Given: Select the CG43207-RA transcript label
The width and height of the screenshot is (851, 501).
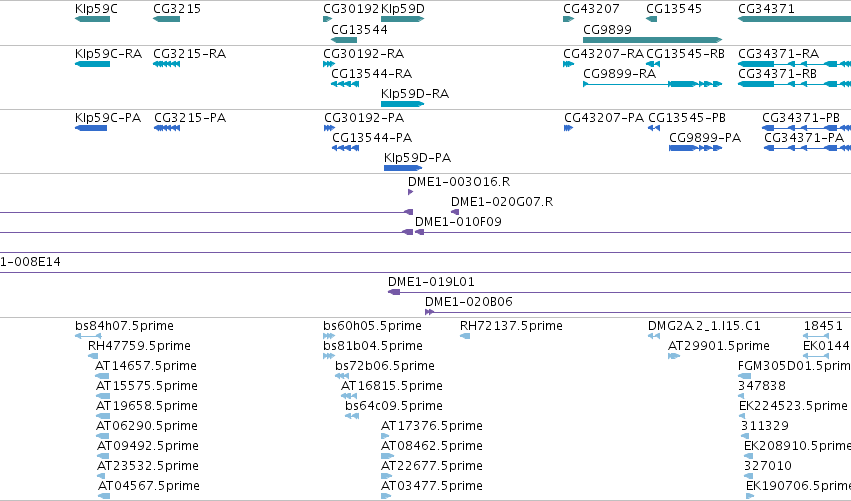Looking at the screenshot, I should [604, 54].
